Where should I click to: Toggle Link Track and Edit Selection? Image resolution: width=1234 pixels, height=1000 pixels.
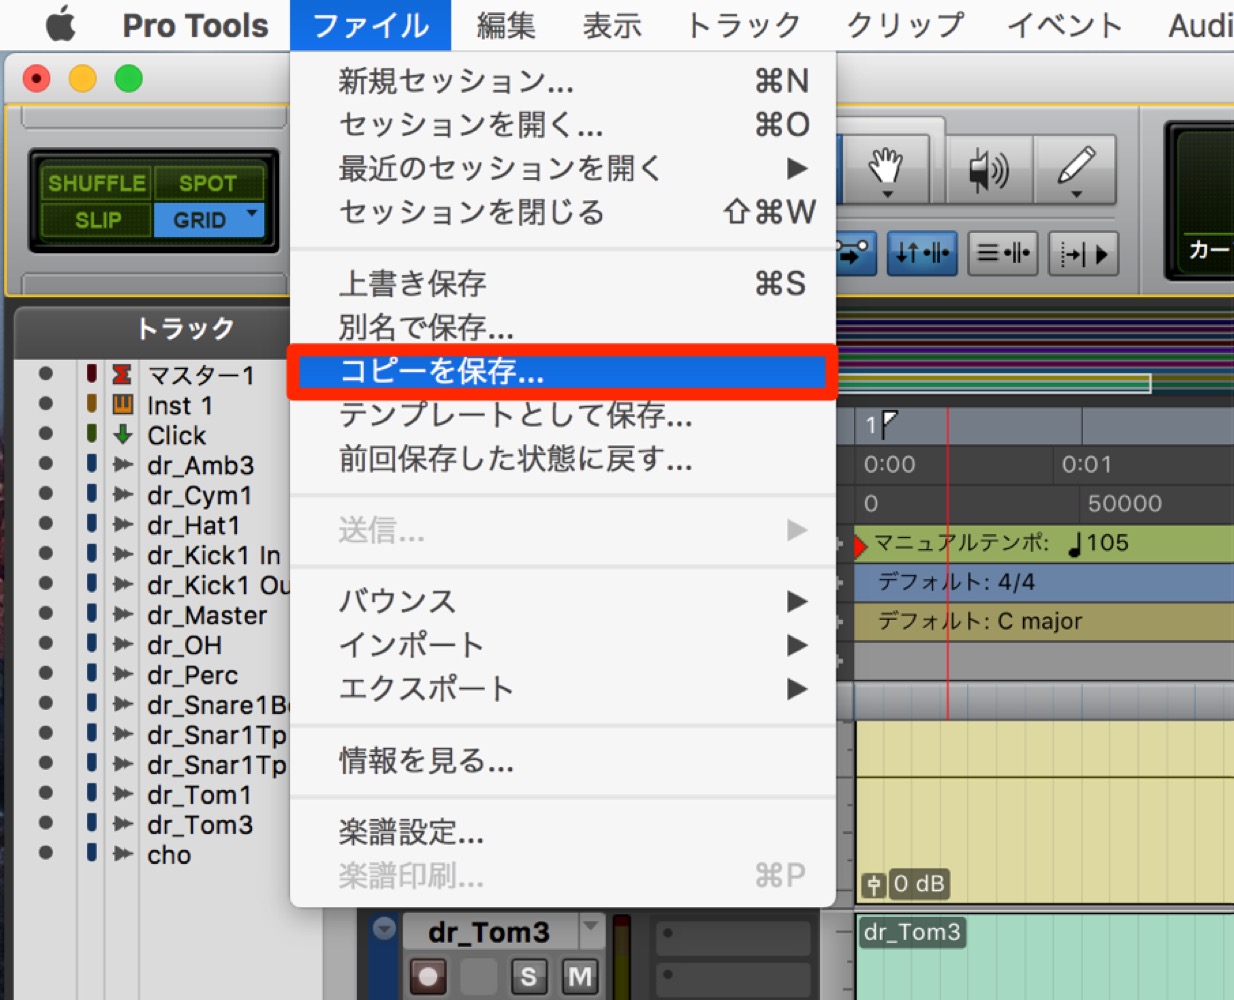click(x=1003, y=253)
